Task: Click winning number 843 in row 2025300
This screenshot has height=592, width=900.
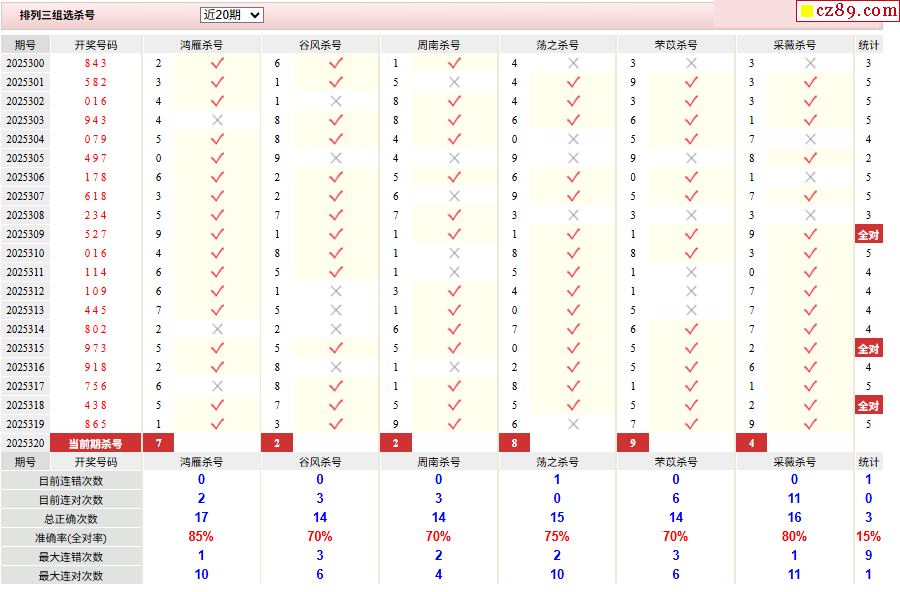Action: point(95,63)
